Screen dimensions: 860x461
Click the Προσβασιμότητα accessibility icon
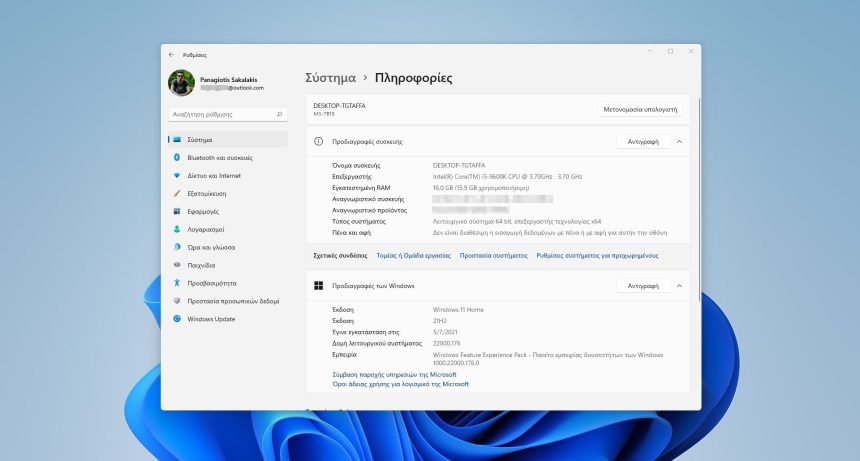(x=177, y=283)
